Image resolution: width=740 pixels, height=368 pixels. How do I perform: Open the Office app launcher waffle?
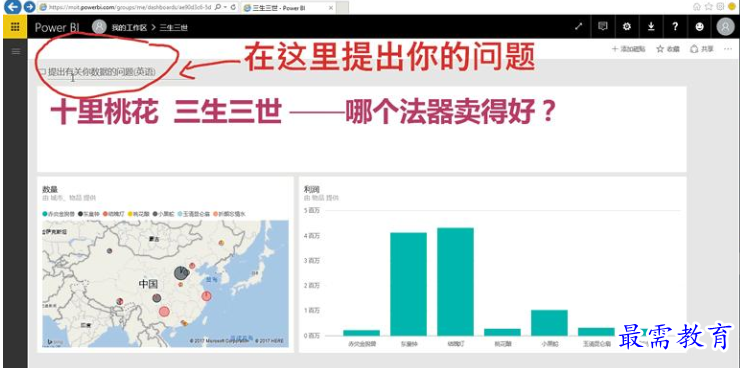pyautogui.click(x=15, y=27)
